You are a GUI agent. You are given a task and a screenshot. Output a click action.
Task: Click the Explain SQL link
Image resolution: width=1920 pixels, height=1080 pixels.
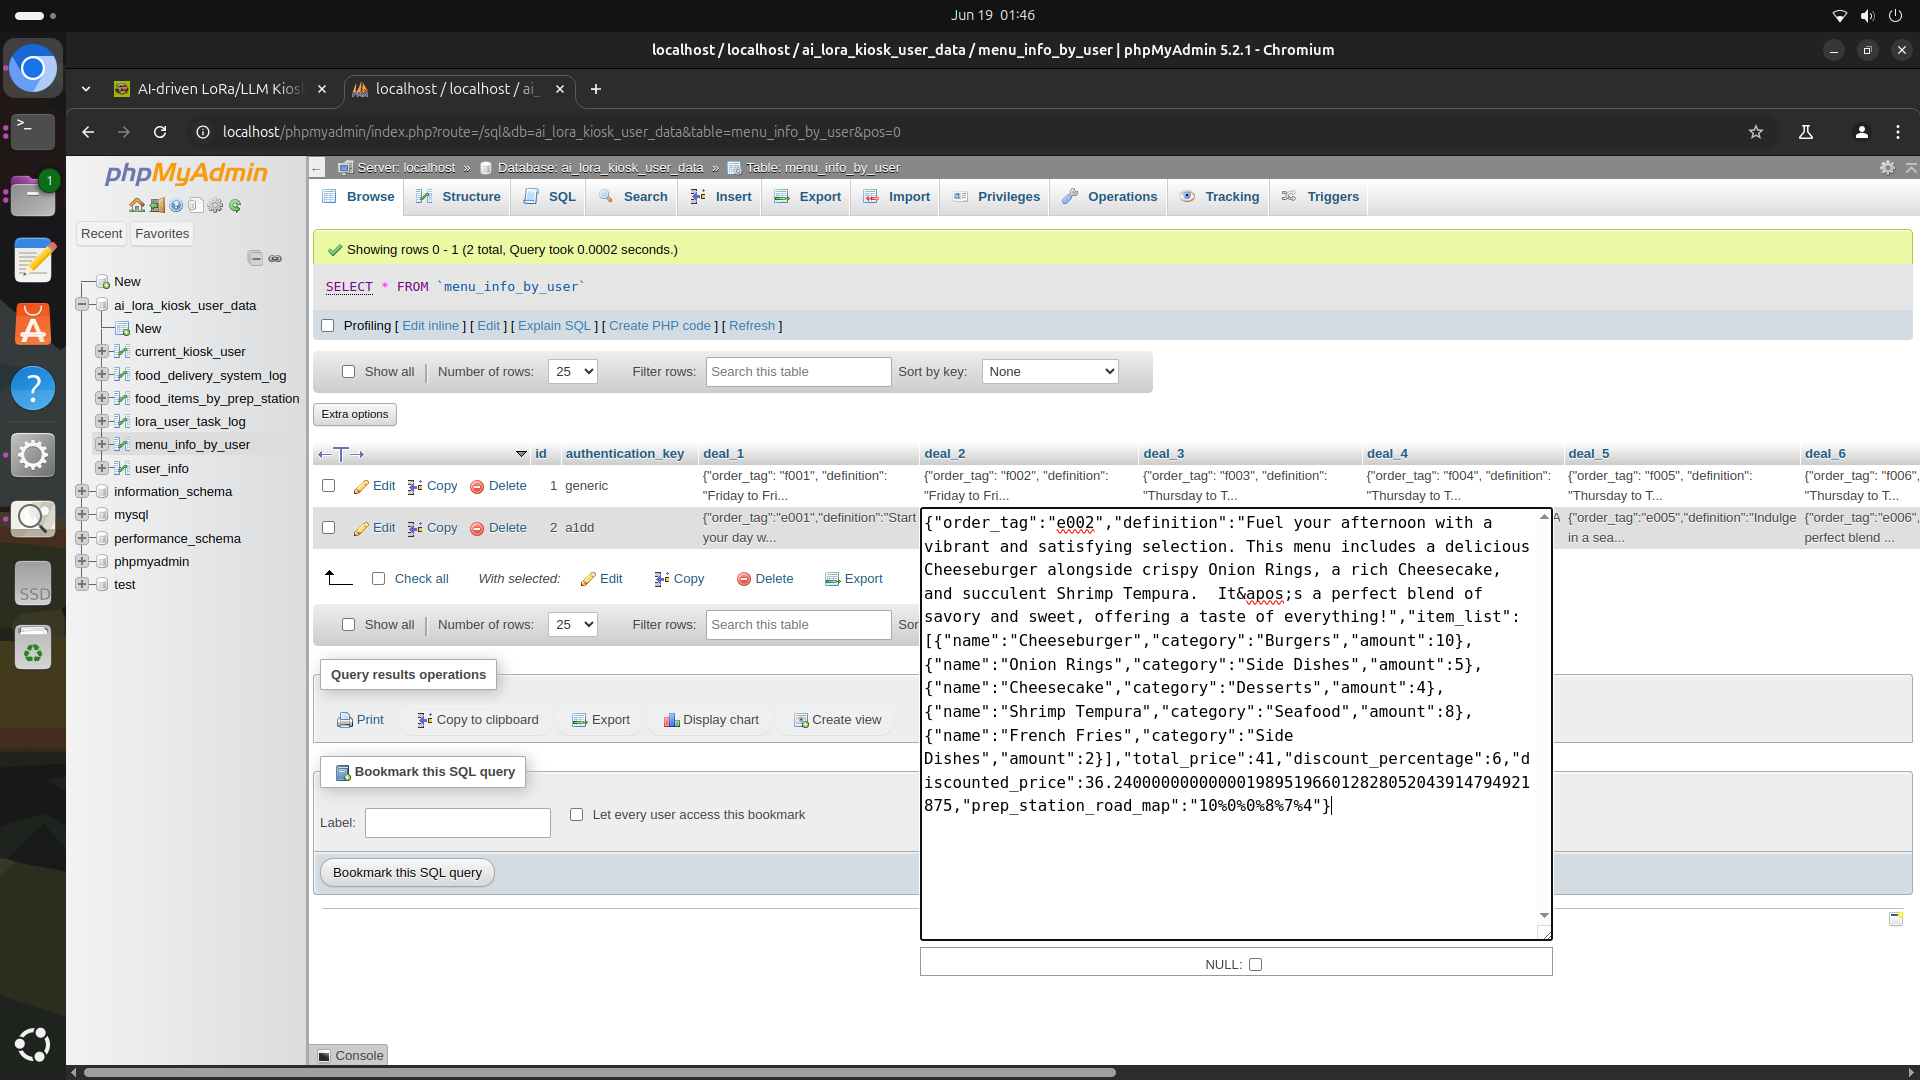click(x=554, y=326)
